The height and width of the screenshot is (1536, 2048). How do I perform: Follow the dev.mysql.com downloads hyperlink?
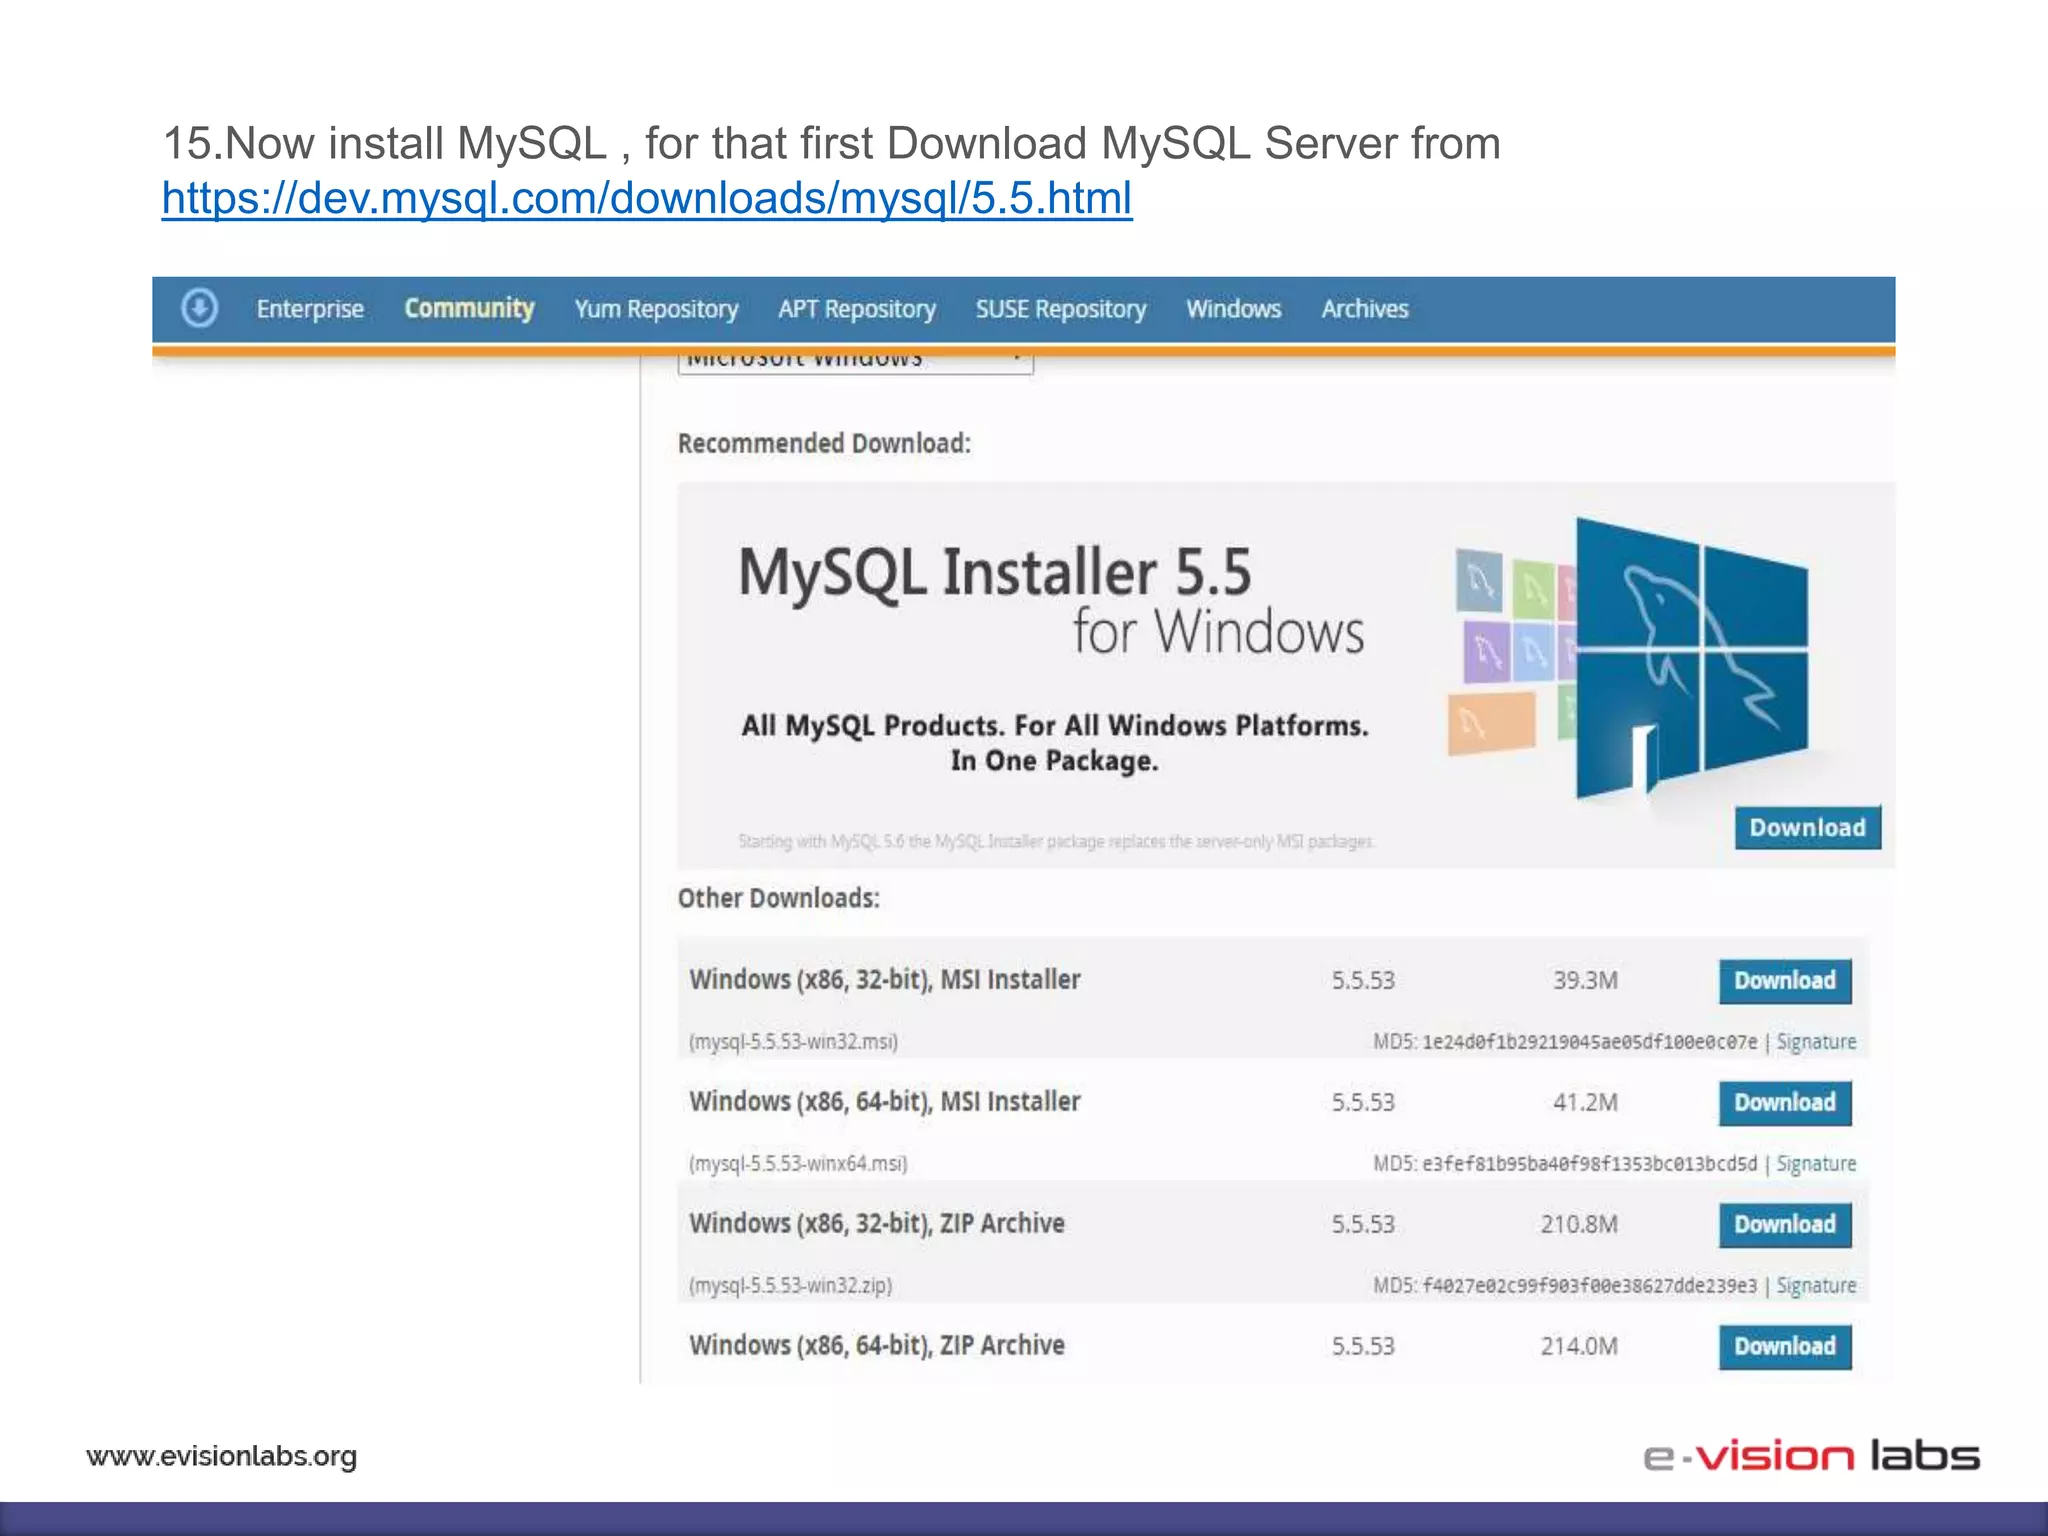click(x=647, y=198)
